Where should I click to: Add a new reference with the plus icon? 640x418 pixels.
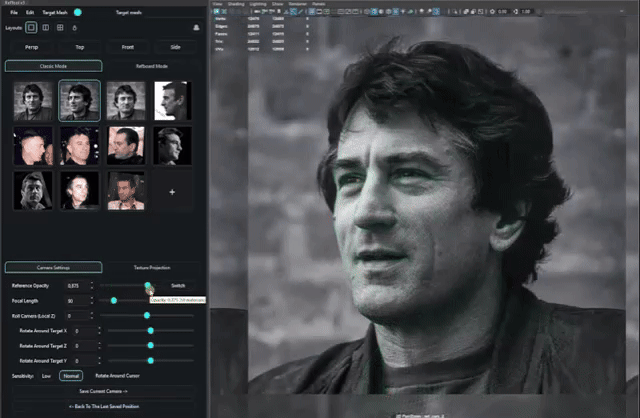tap(172, 190)
